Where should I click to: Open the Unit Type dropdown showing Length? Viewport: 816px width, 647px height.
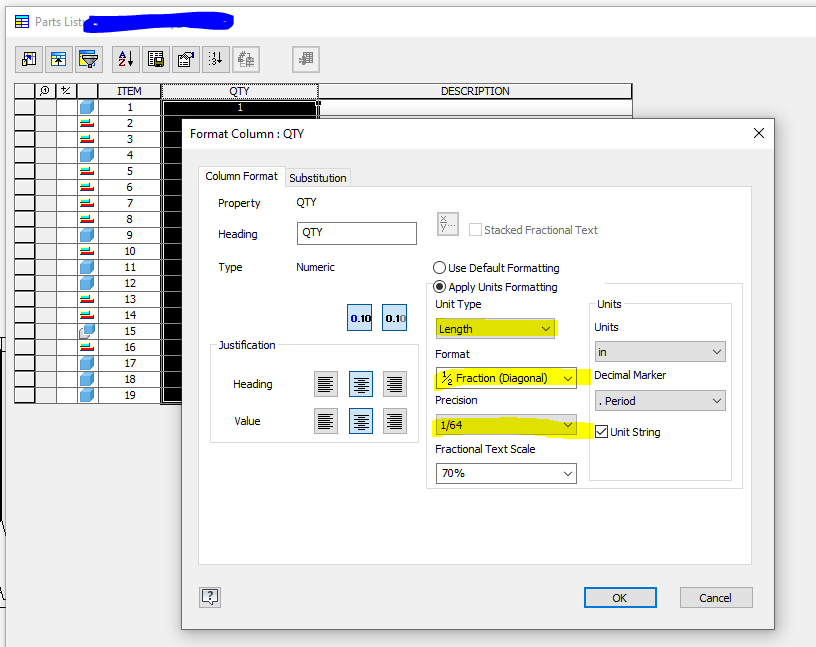click(495, 328)
